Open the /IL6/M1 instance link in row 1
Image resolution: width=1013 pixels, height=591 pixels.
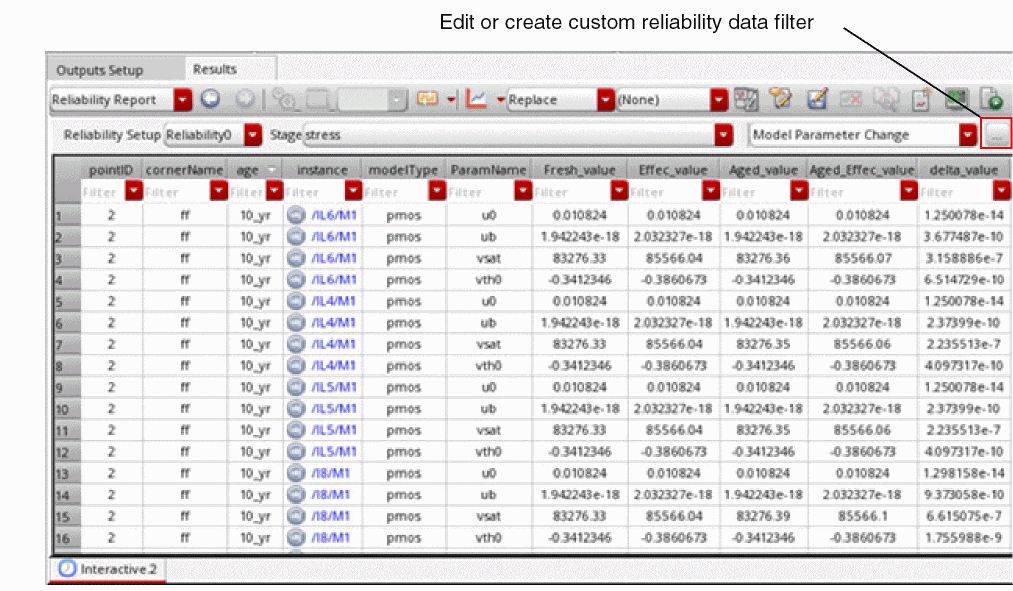[332, 213]
